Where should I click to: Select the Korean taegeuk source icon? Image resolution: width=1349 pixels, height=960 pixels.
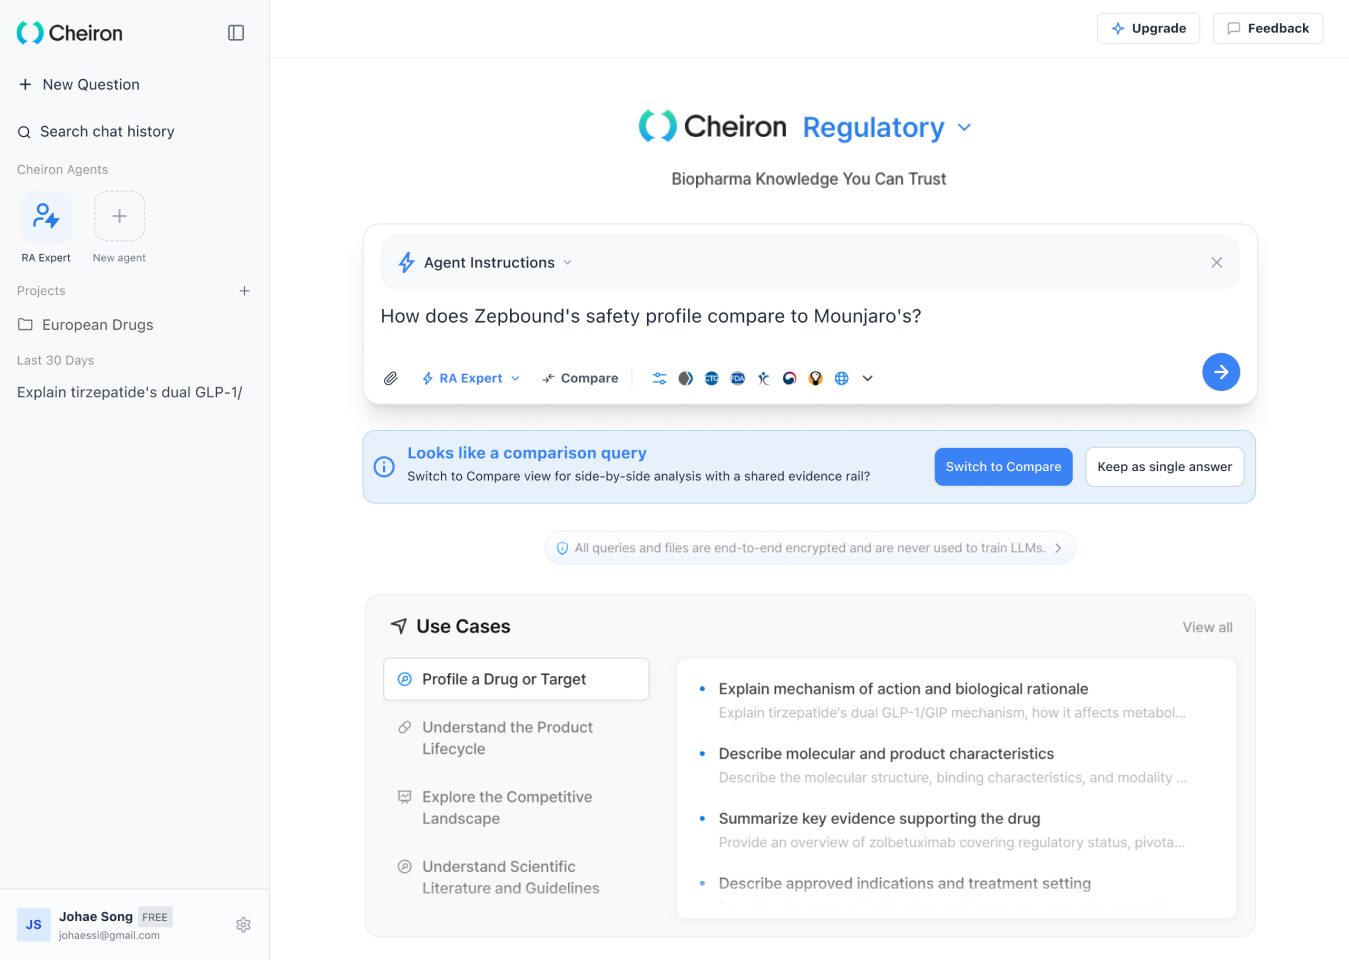(x=790, y=378)
